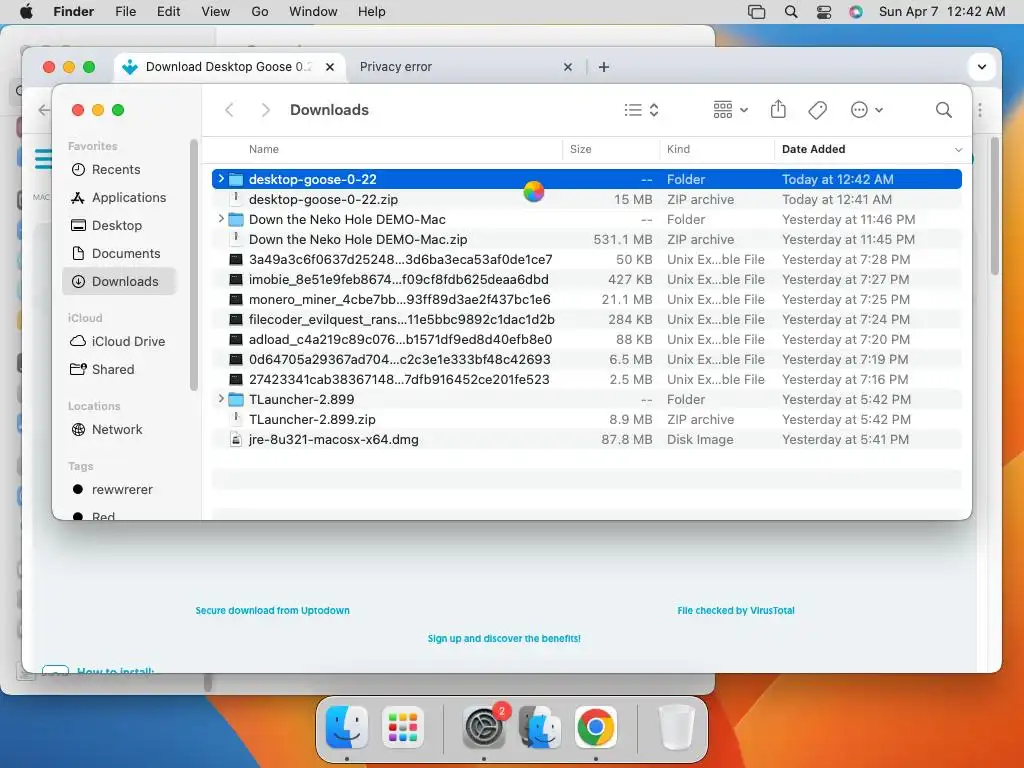Screen dimensions: 1024x768
Task: Open Spotlight search in menu bar
Action: click(791, 12)
